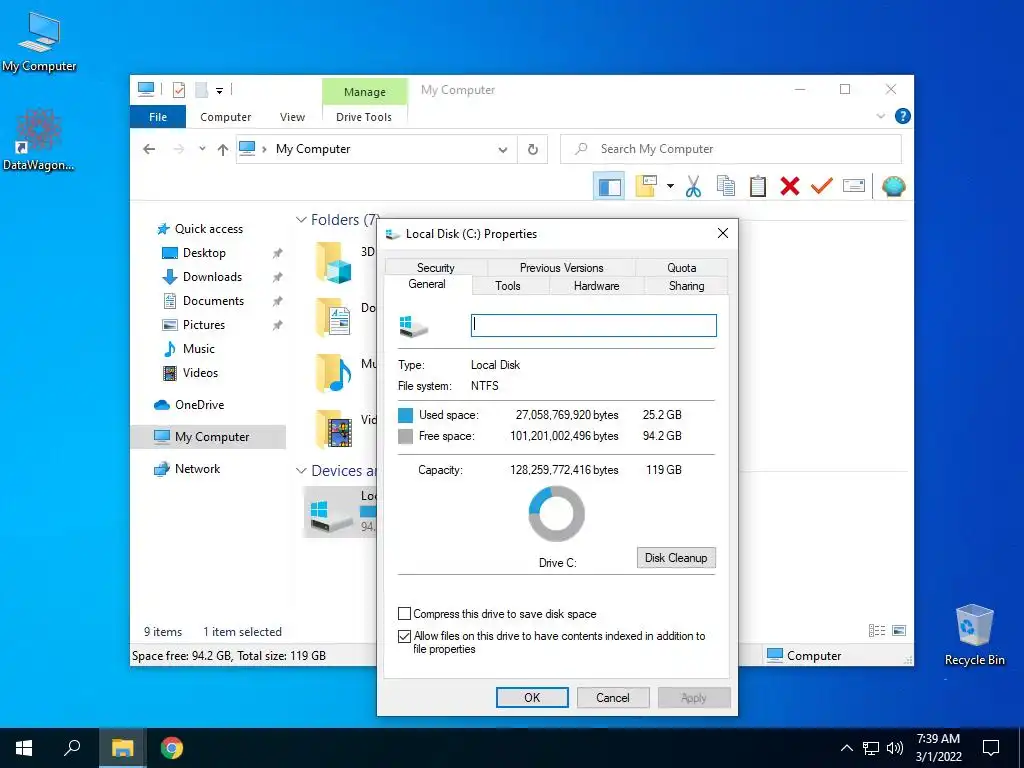Open the Drive Tools ribbon tab
Viewport: 1024px width, 768px height.
click(x=364, y=117)
